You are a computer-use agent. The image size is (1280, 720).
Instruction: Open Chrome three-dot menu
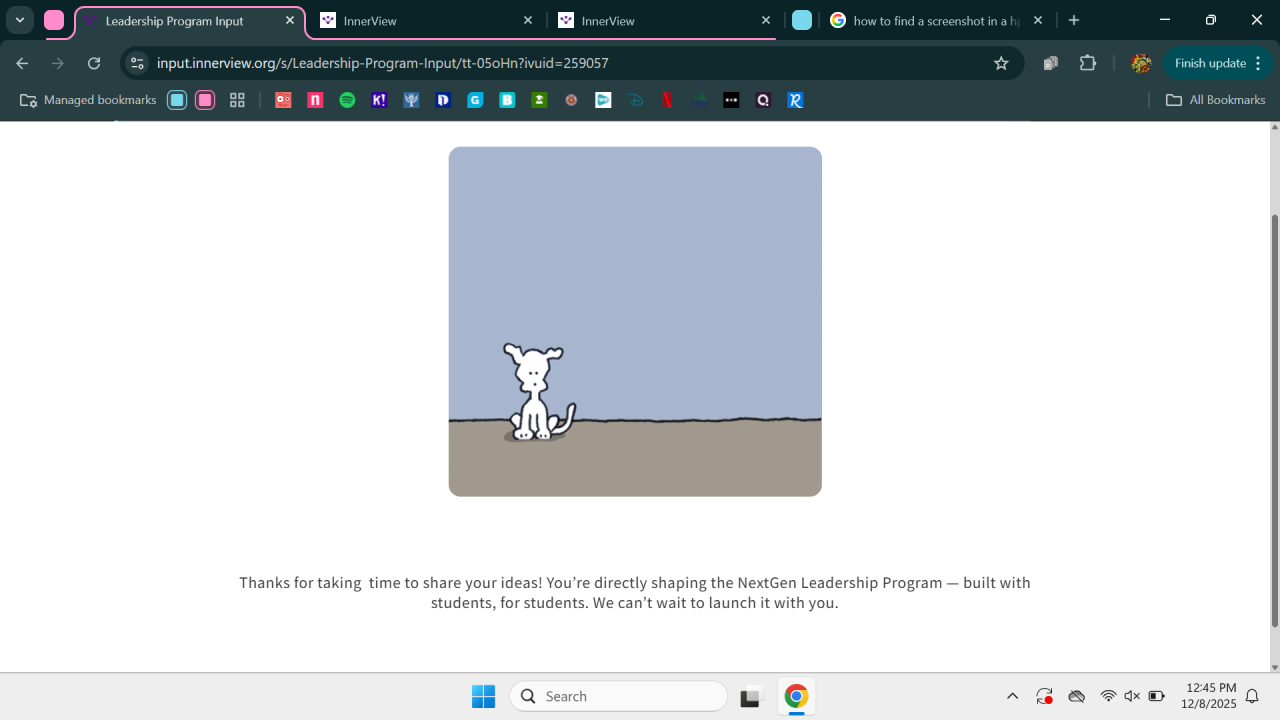pyautogui.click(x=1258, y=63)
